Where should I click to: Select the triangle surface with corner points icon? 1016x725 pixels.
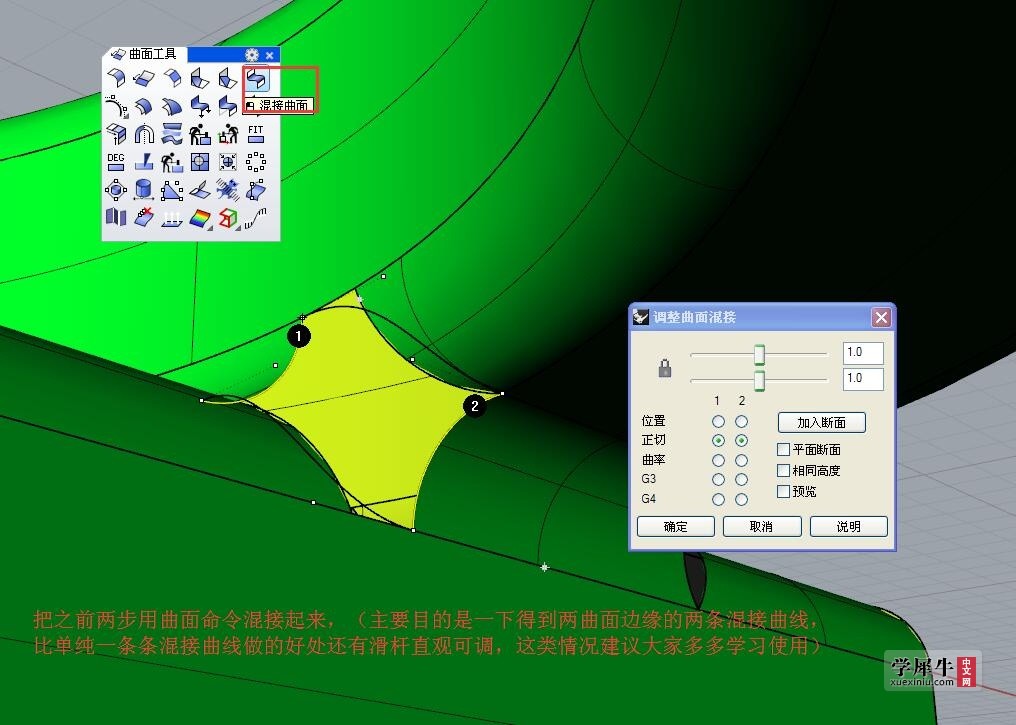coord(172,190)
